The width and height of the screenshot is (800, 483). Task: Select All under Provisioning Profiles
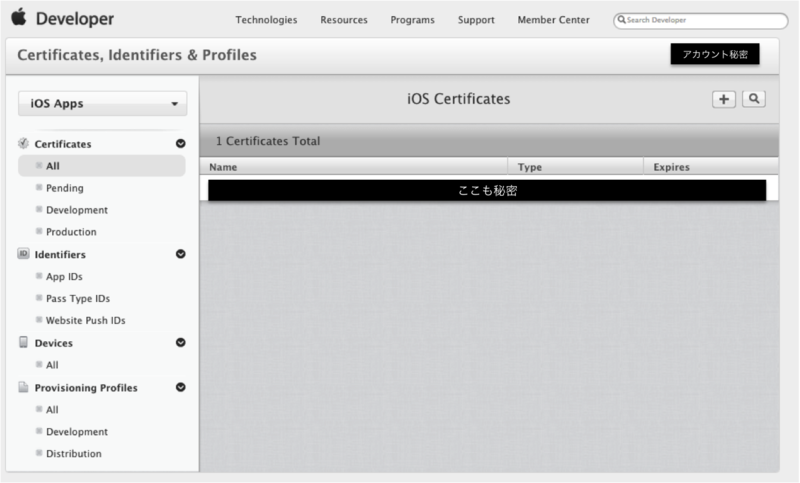pos(52,410)
